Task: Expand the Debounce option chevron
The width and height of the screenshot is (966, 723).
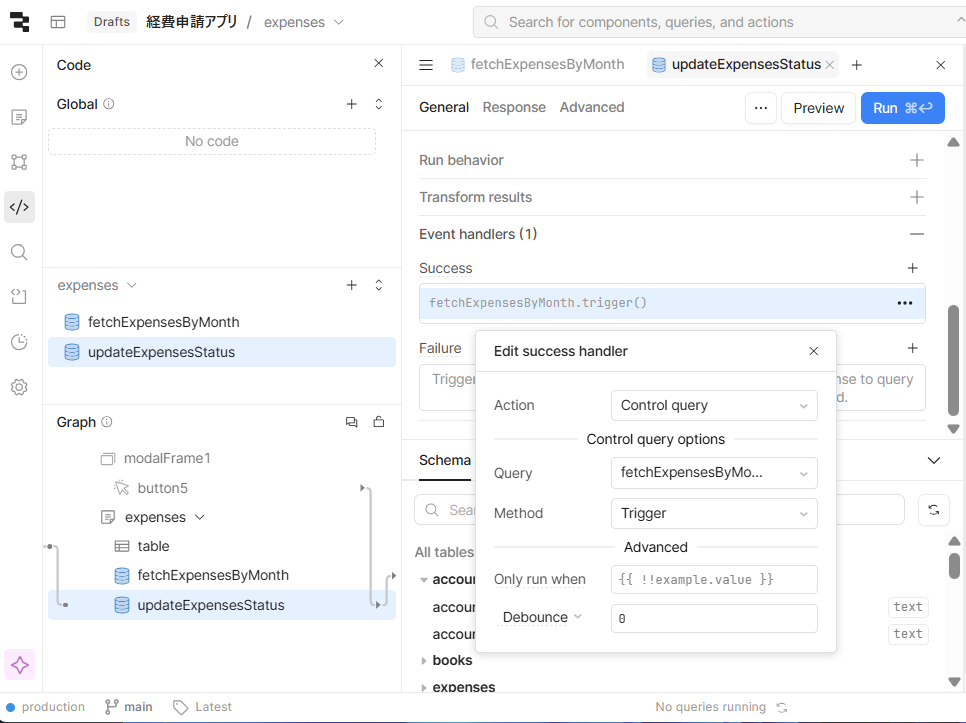Action: tap(577, 617)
